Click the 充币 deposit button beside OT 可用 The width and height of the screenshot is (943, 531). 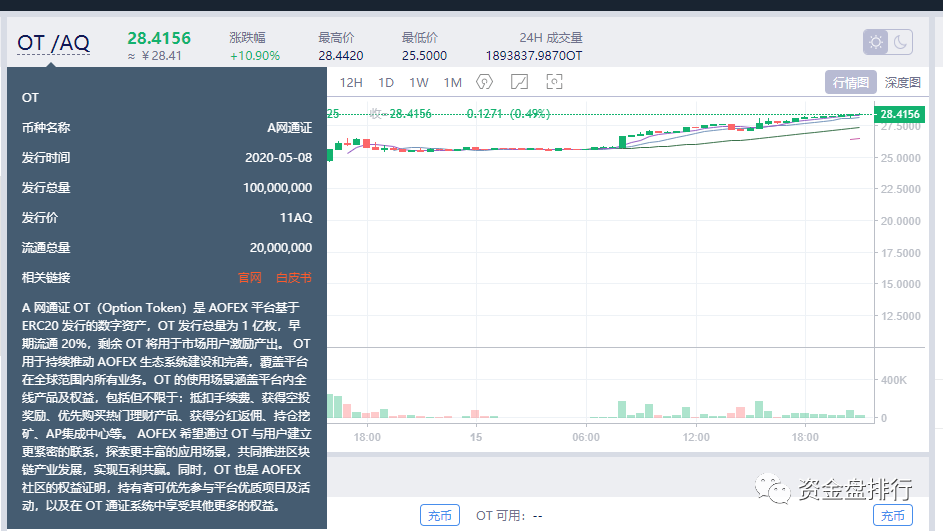click(x=440, y=515)
